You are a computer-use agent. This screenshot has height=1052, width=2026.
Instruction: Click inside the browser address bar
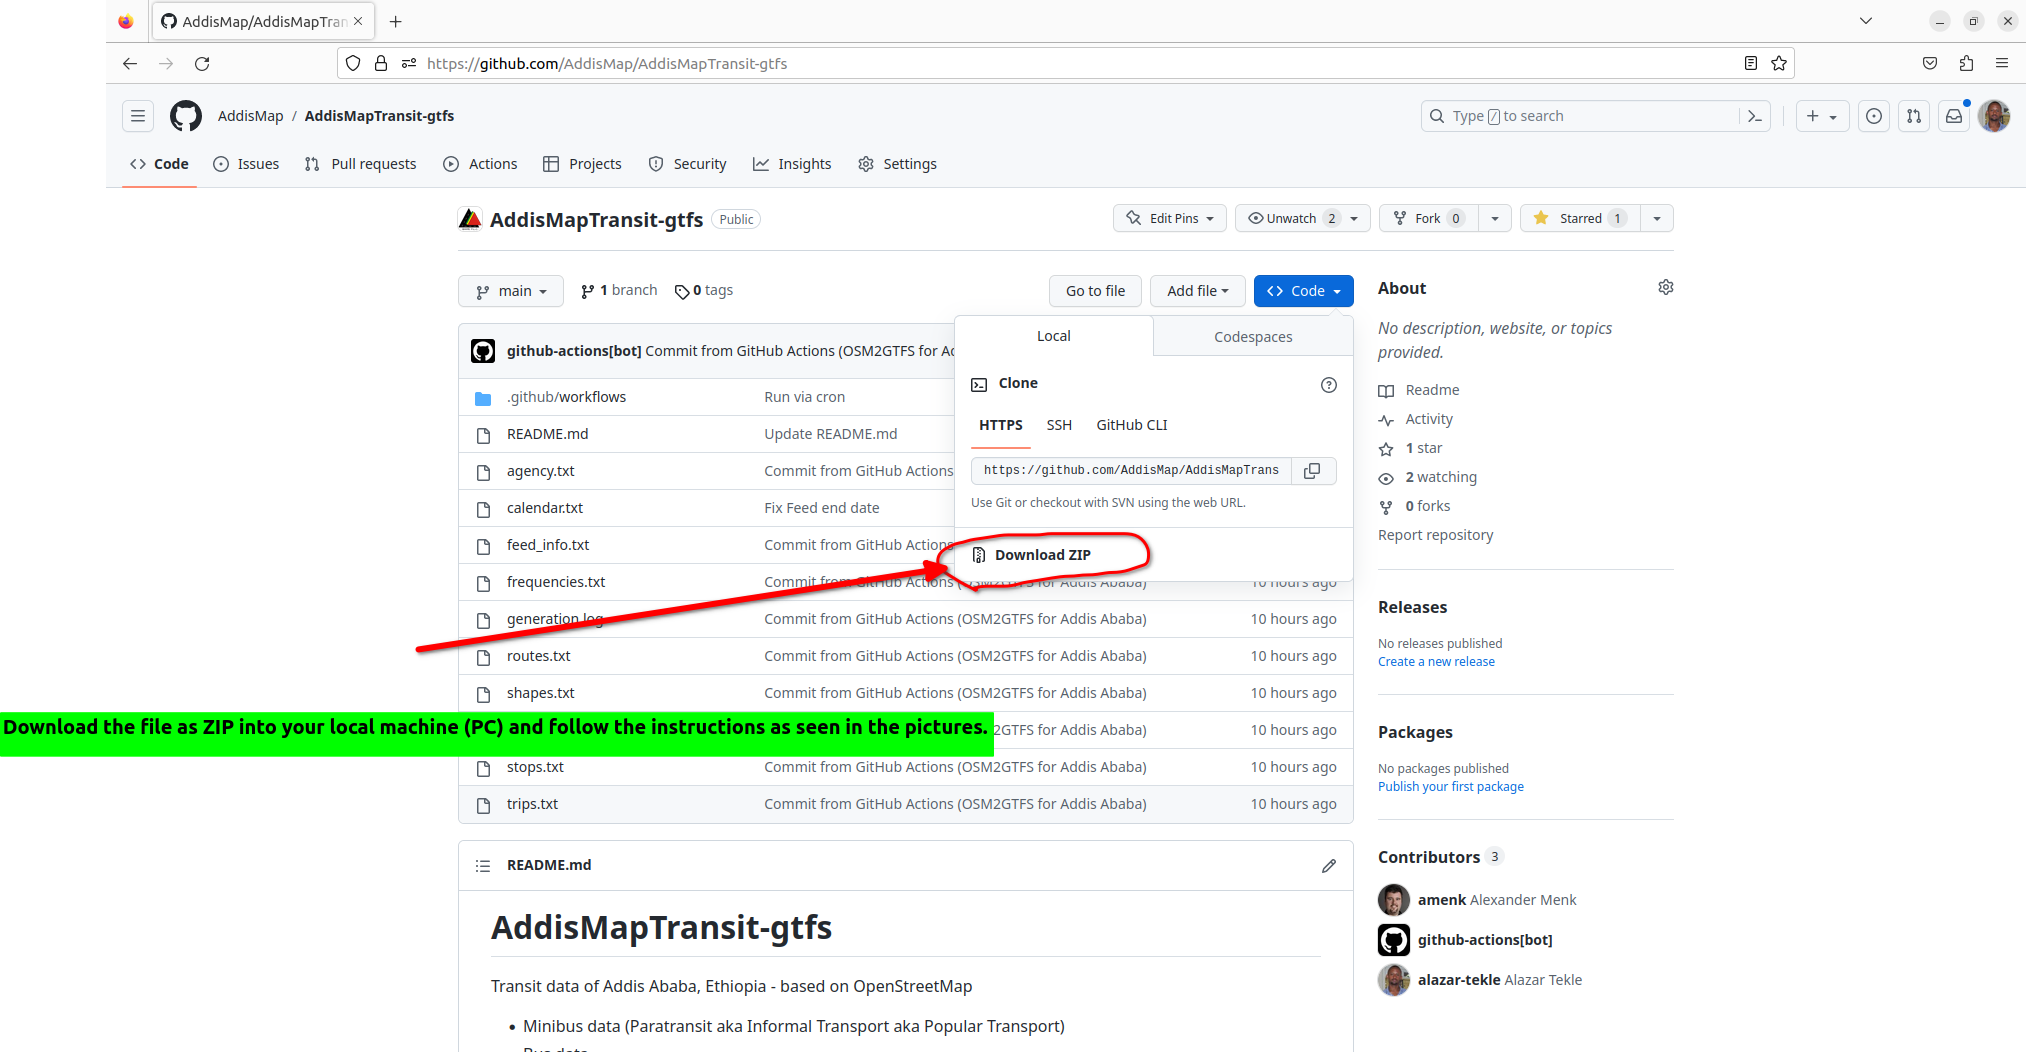click(700, 63)
